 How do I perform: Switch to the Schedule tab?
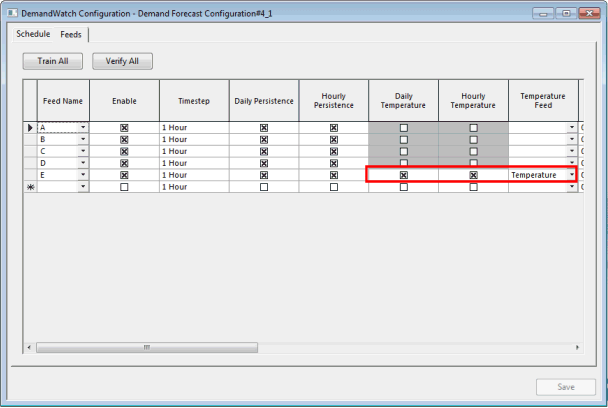pos(33,34)
